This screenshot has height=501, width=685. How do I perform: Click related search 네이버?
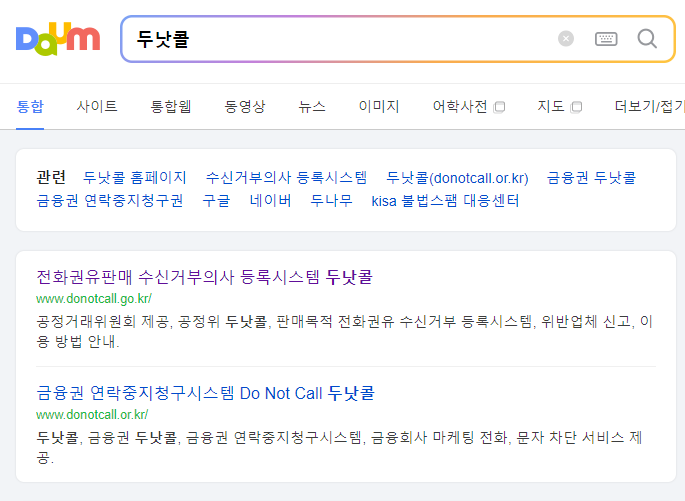point(270,200)
